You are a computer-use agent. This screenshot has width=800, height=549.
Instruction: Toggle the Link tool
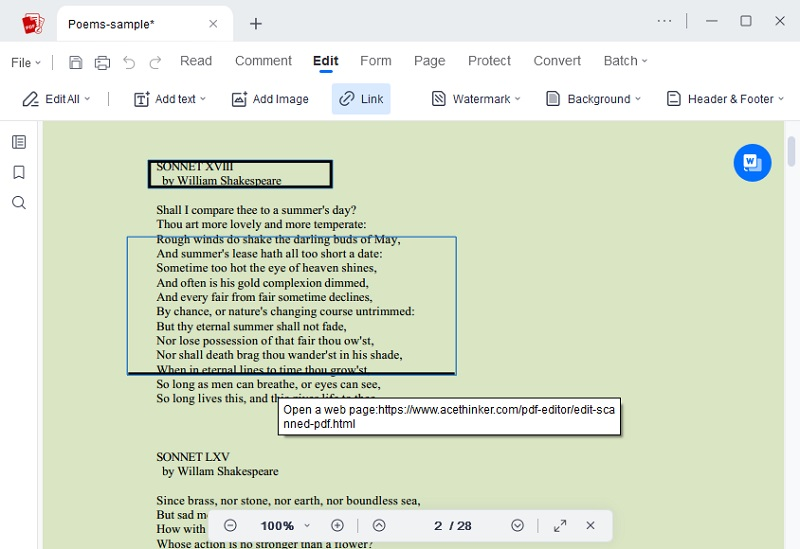[361, 99]
